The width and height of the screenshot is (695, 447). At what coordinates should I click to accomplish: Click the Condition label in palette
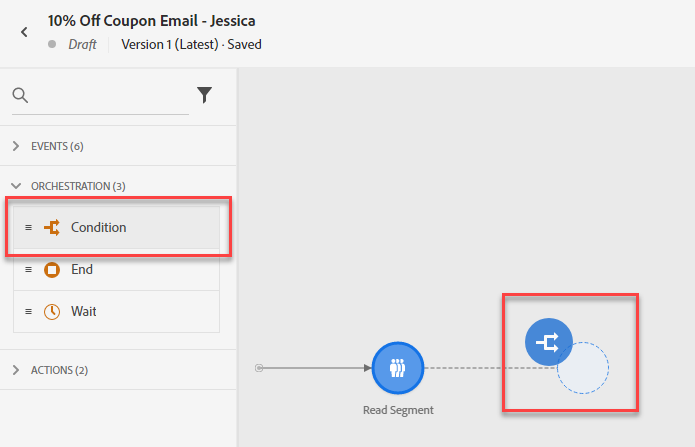point(98,227)
